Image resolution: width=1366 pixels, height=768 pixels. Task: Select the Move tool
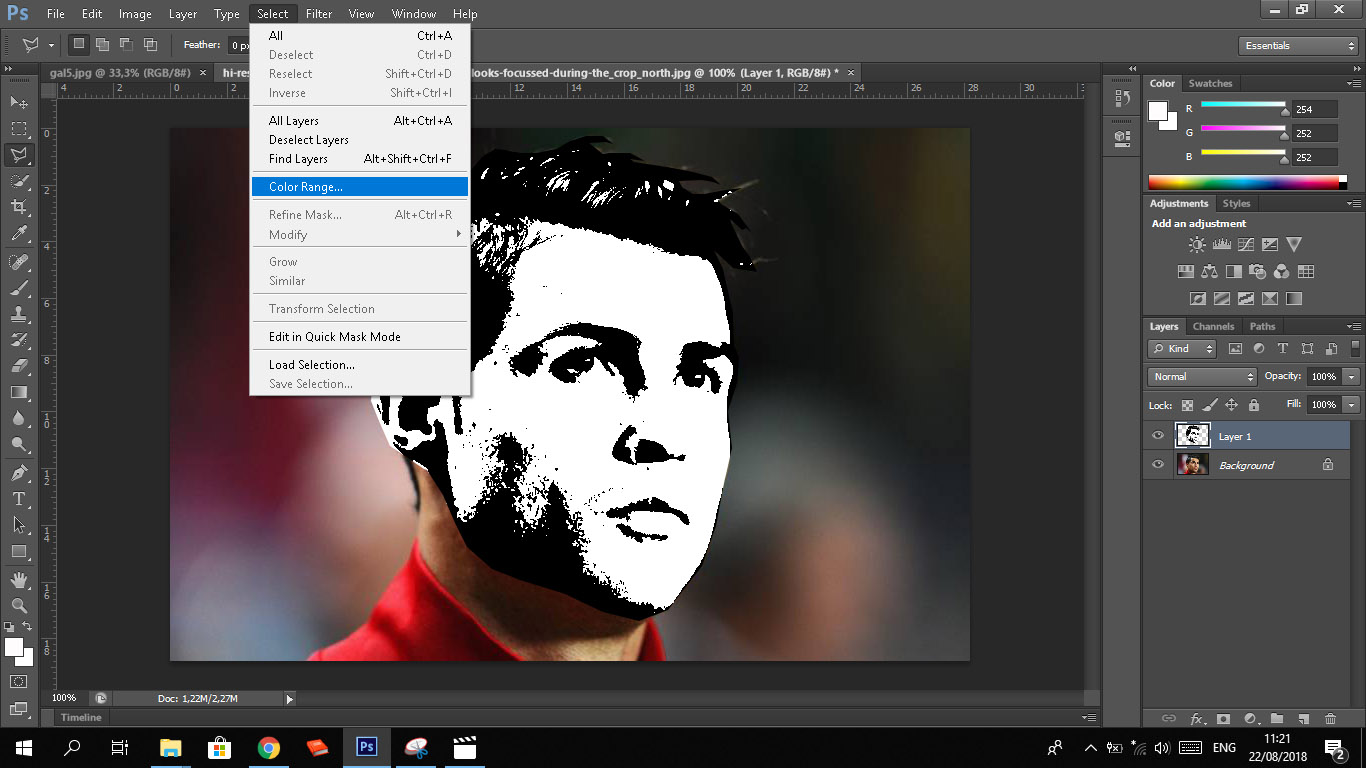(x=19, y=102)
